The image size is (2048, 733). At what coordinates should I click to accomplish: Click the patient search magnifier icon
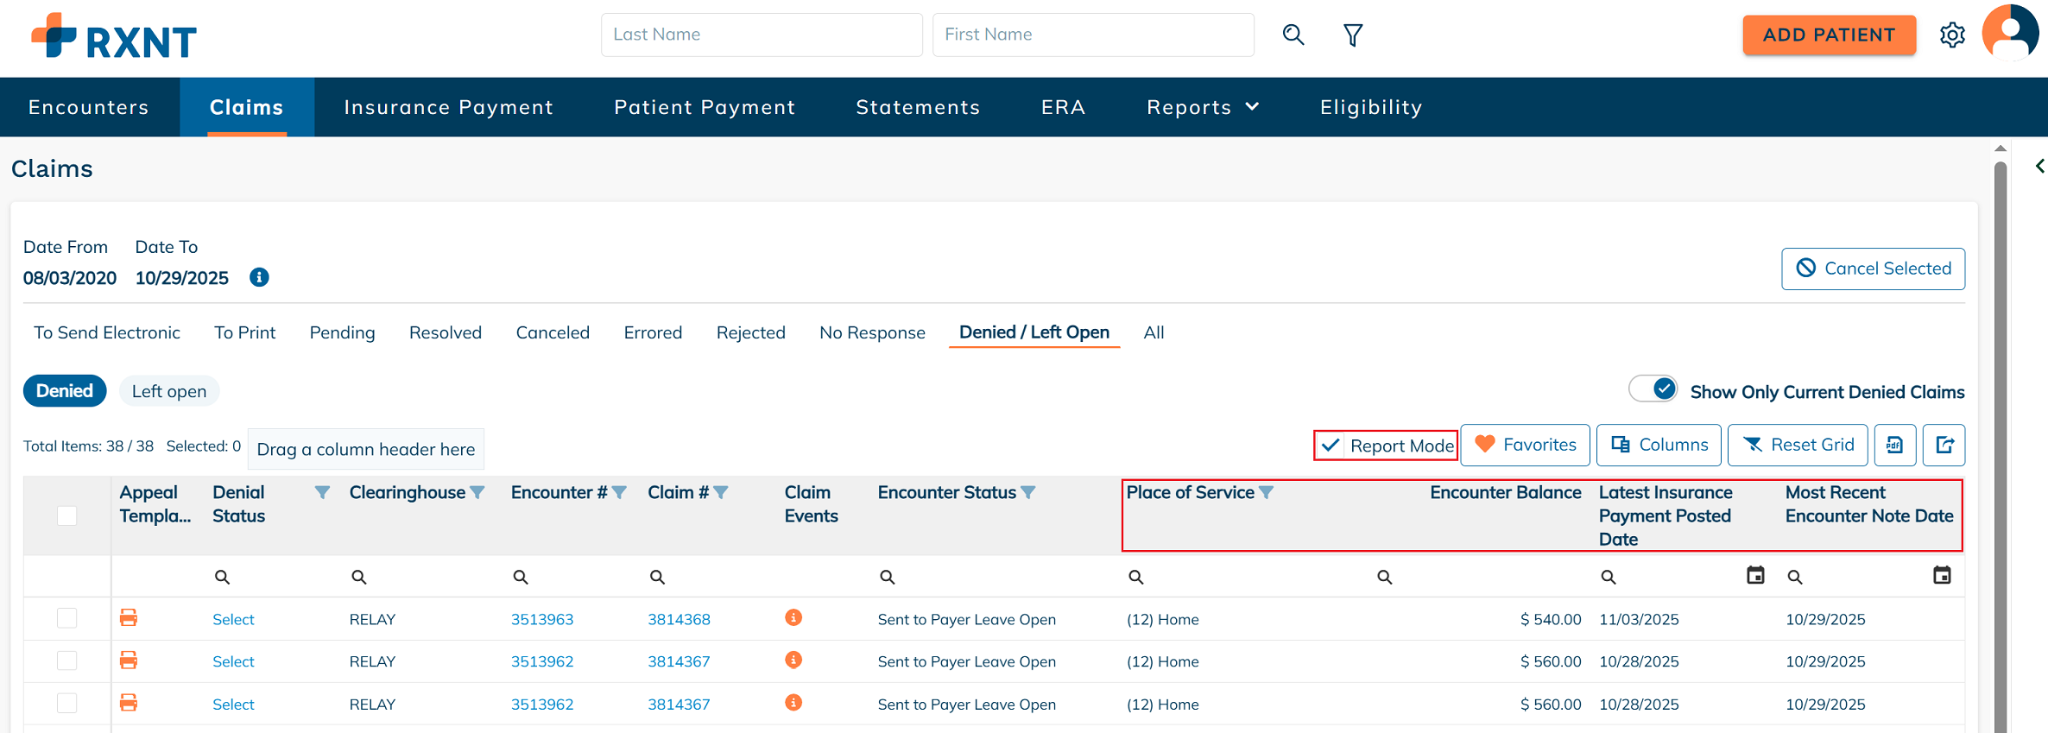[x=1293, y=35]
